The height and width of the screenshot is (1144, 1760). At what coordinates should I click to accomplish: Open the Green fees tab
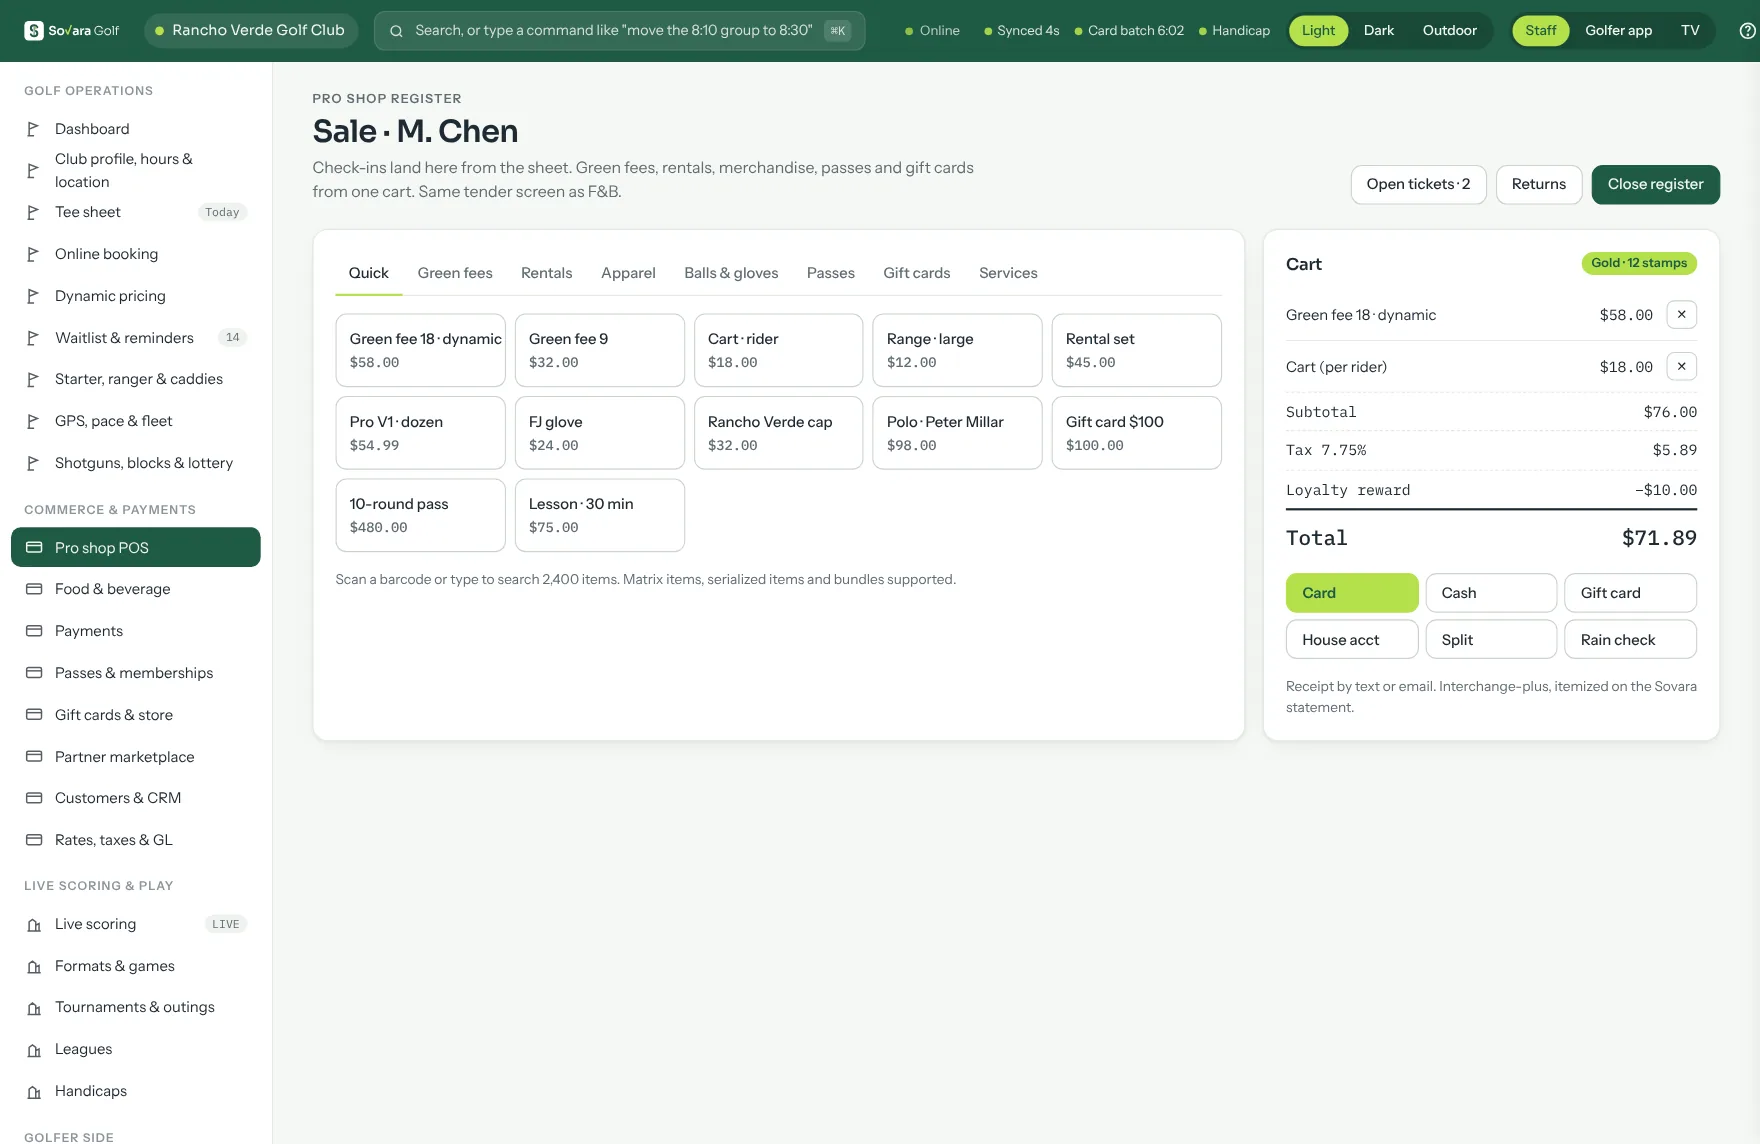(x=455, y=273)
